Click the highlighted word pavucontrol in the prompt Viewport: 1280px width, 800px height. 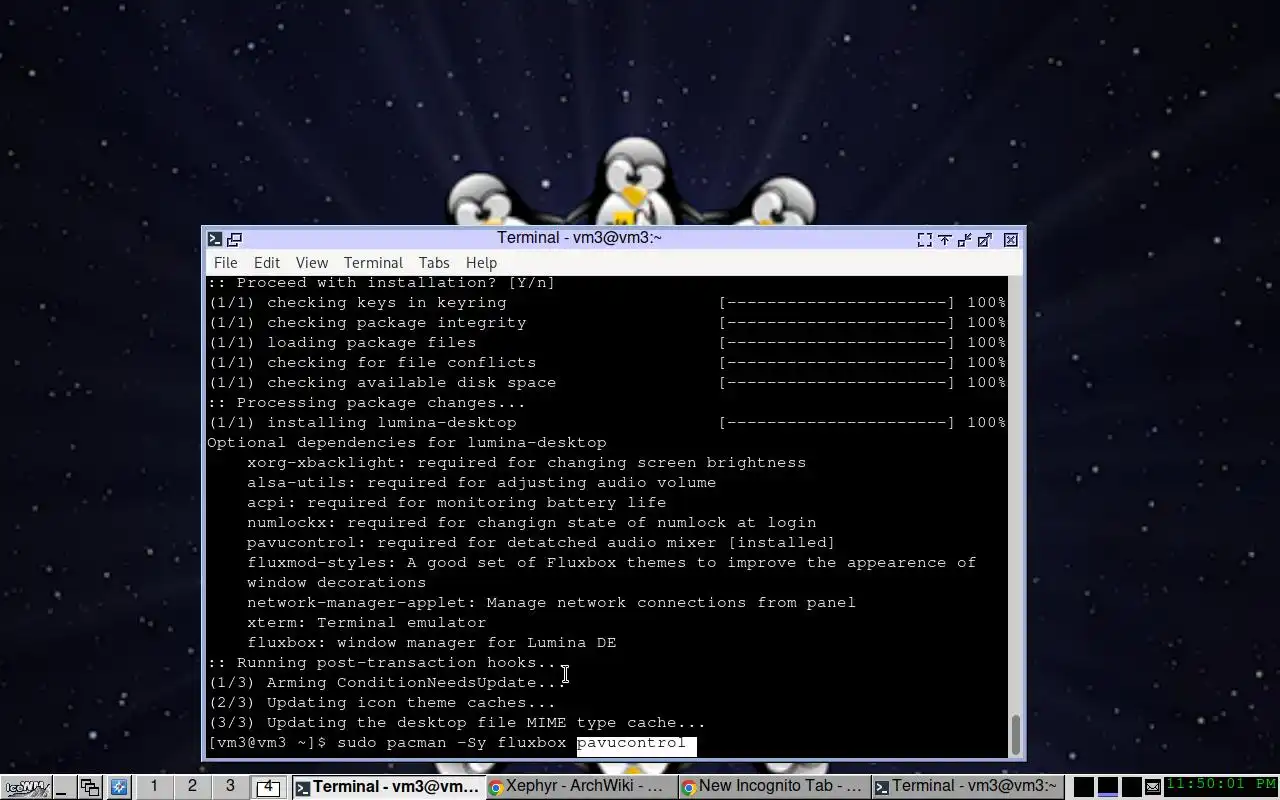coord(631,743)
